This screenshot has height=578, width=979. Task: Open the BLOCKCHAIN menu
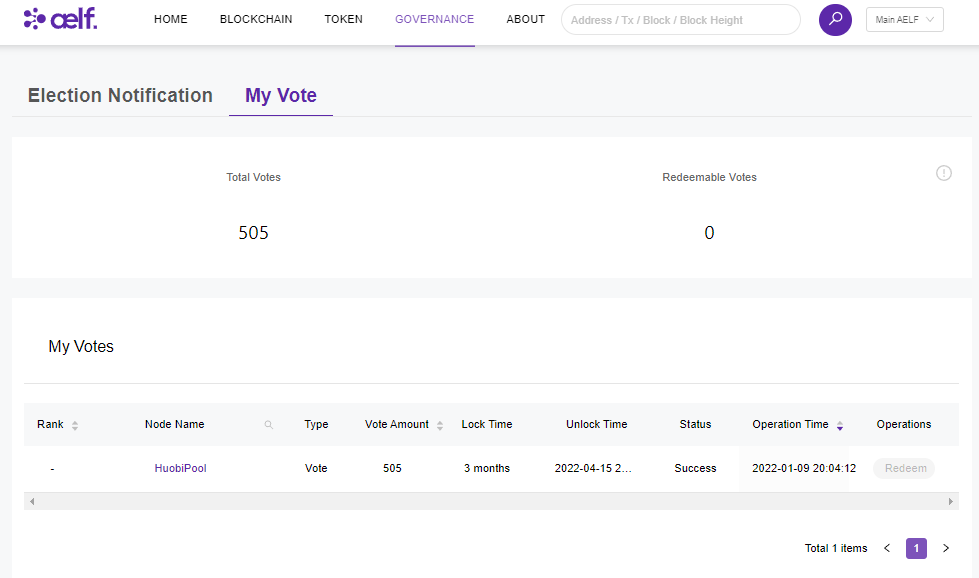click(x=256, y=20)
